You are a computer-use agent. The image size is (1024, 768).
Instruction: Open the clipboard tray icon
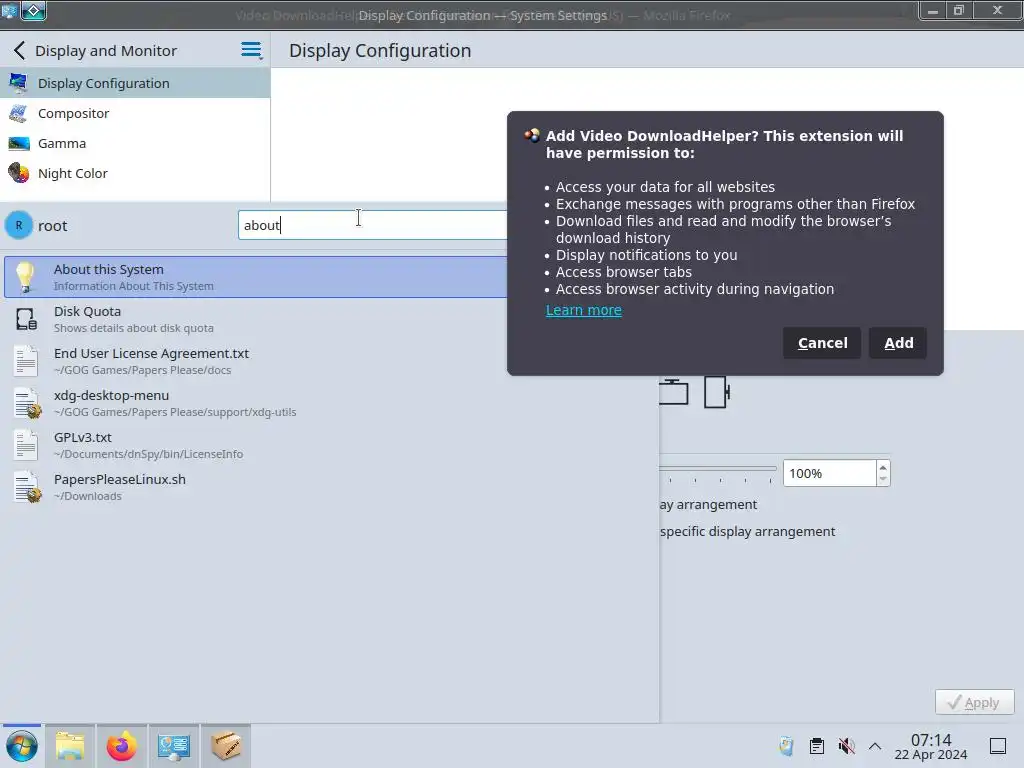coord(816,746)
